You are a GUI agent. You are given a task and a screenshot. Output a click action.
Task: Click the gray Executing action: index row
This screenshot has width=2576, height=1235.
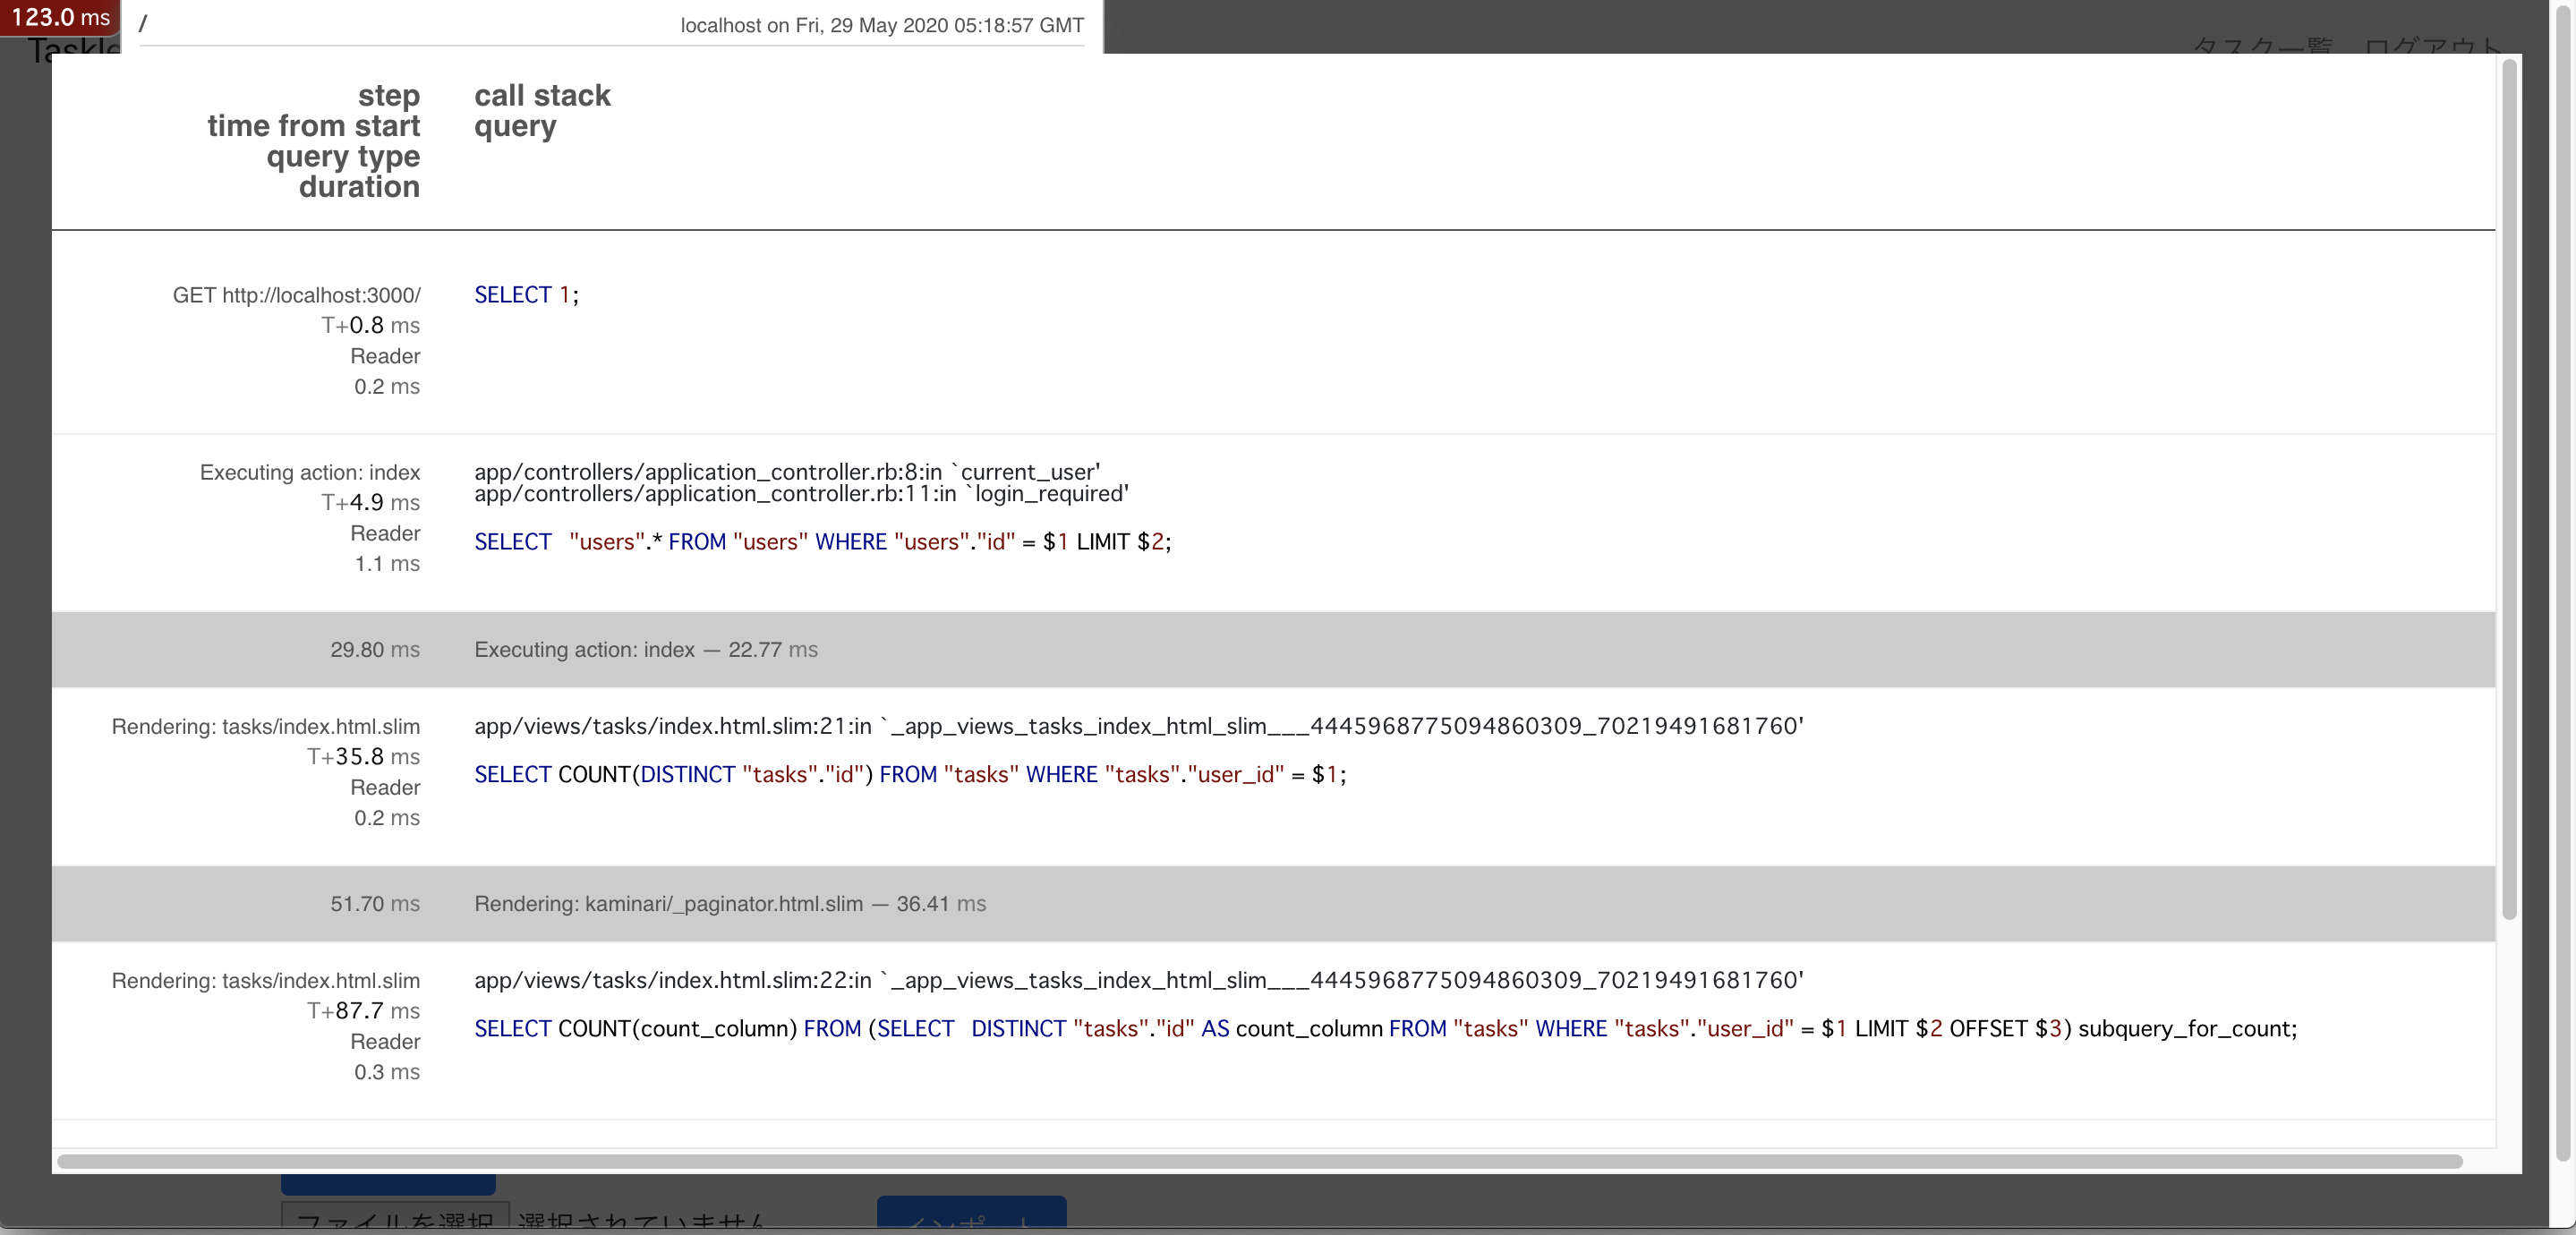[646, 650]
